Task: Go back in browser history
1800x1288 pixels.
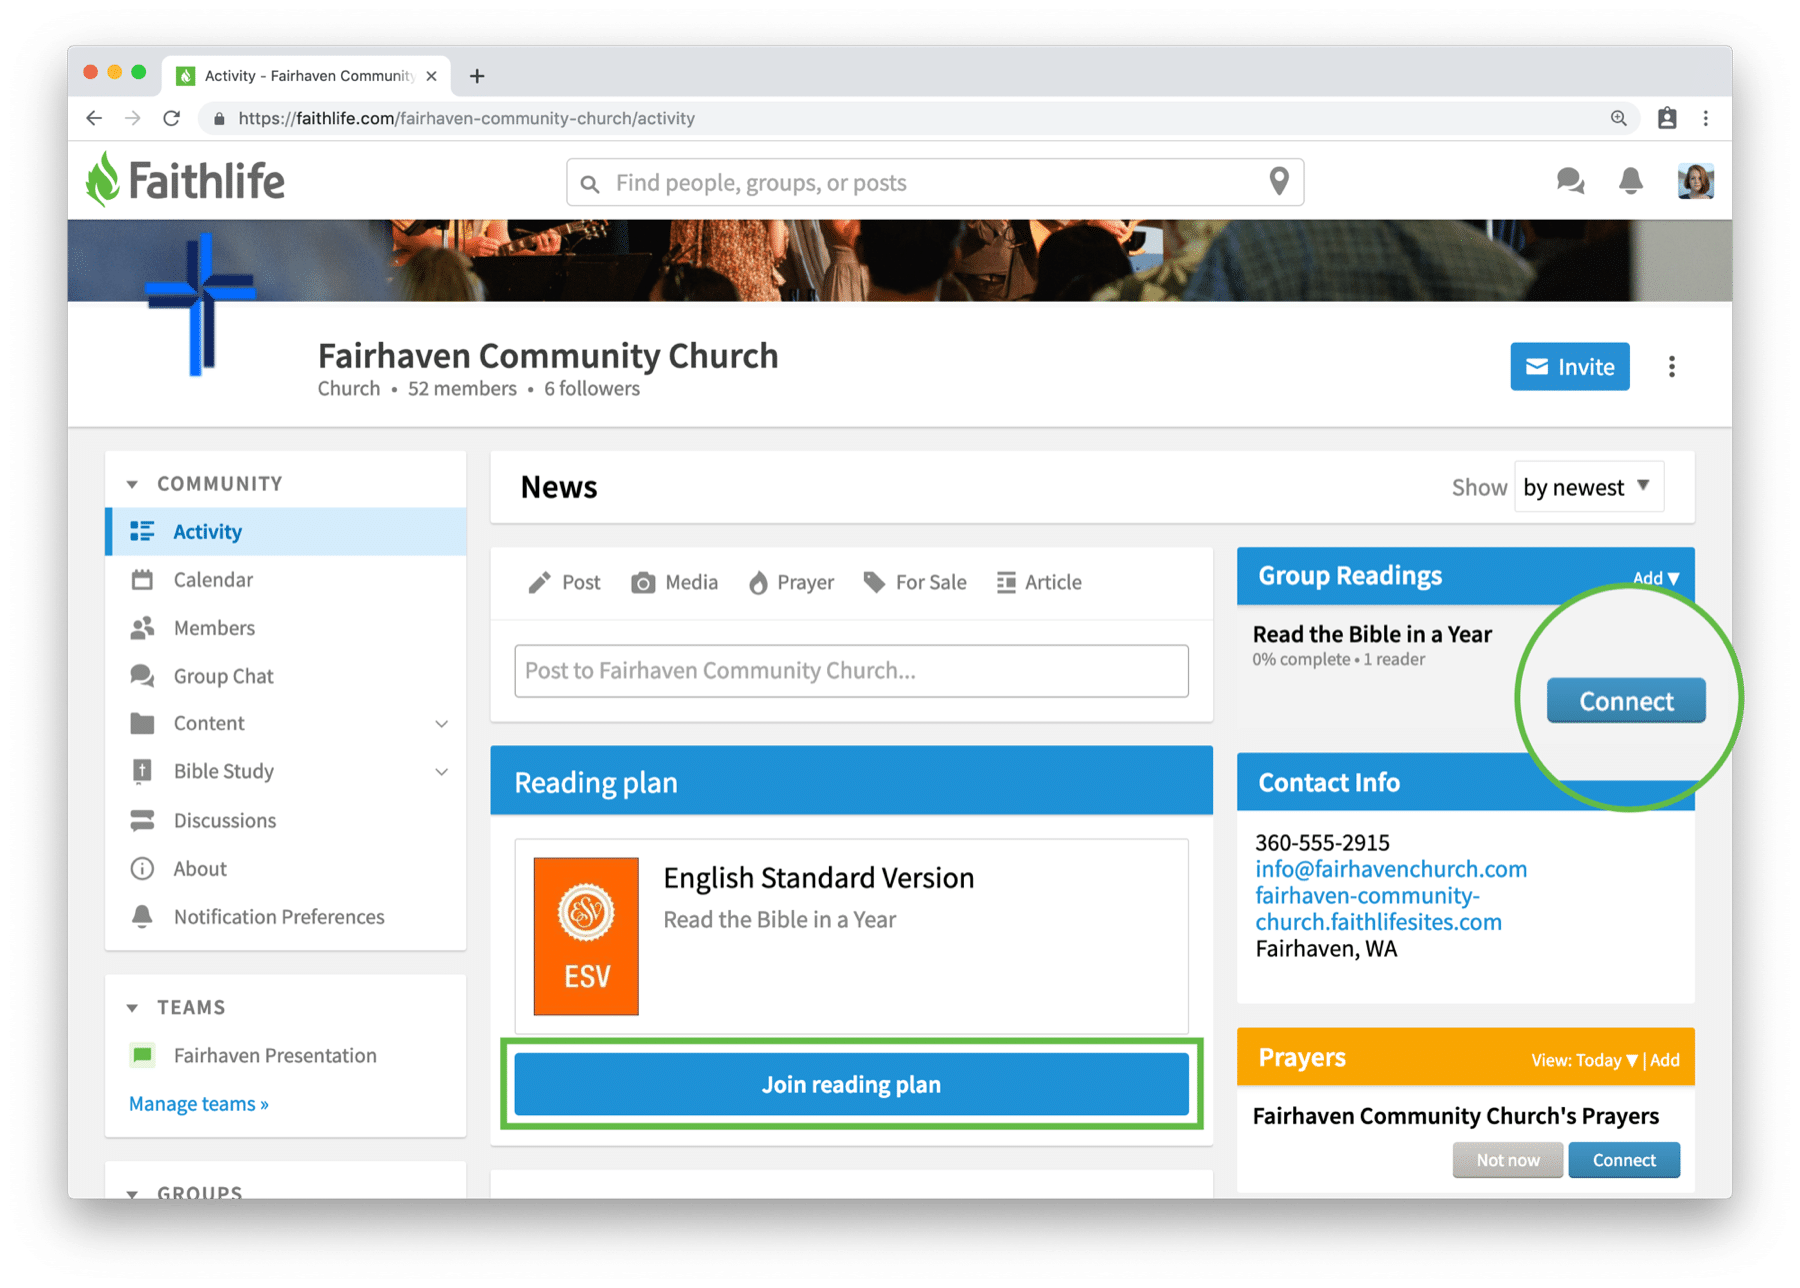Action: (x=94, y=118)
